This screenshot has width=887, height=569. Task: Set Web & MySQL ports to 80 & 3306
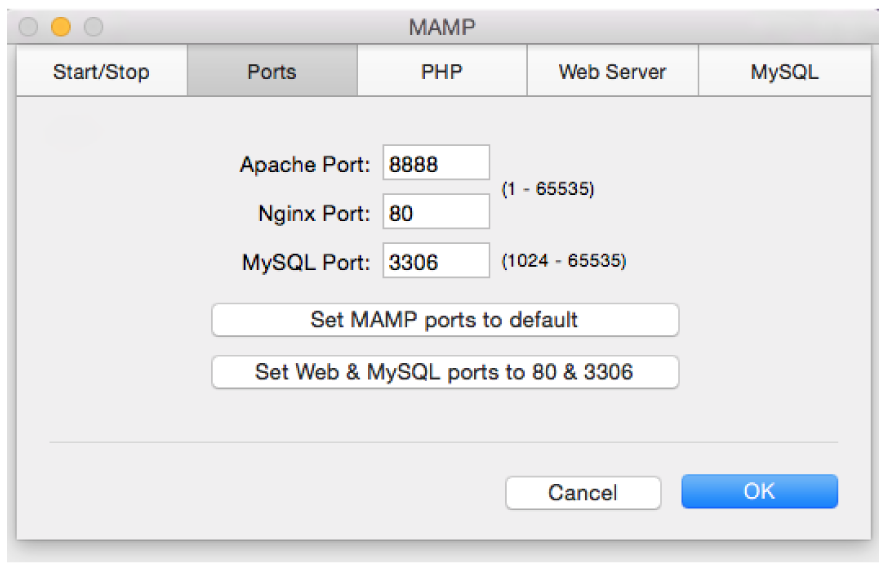[445, 372]
